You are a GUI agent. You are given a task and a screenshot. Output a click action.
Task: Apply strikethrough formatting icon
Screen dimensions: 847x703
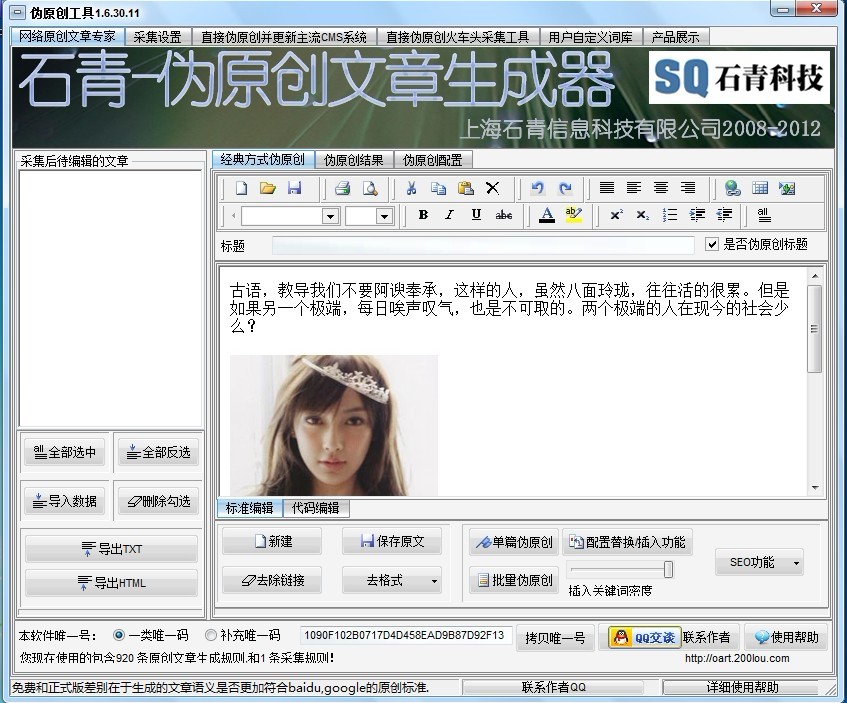[504, 215]
